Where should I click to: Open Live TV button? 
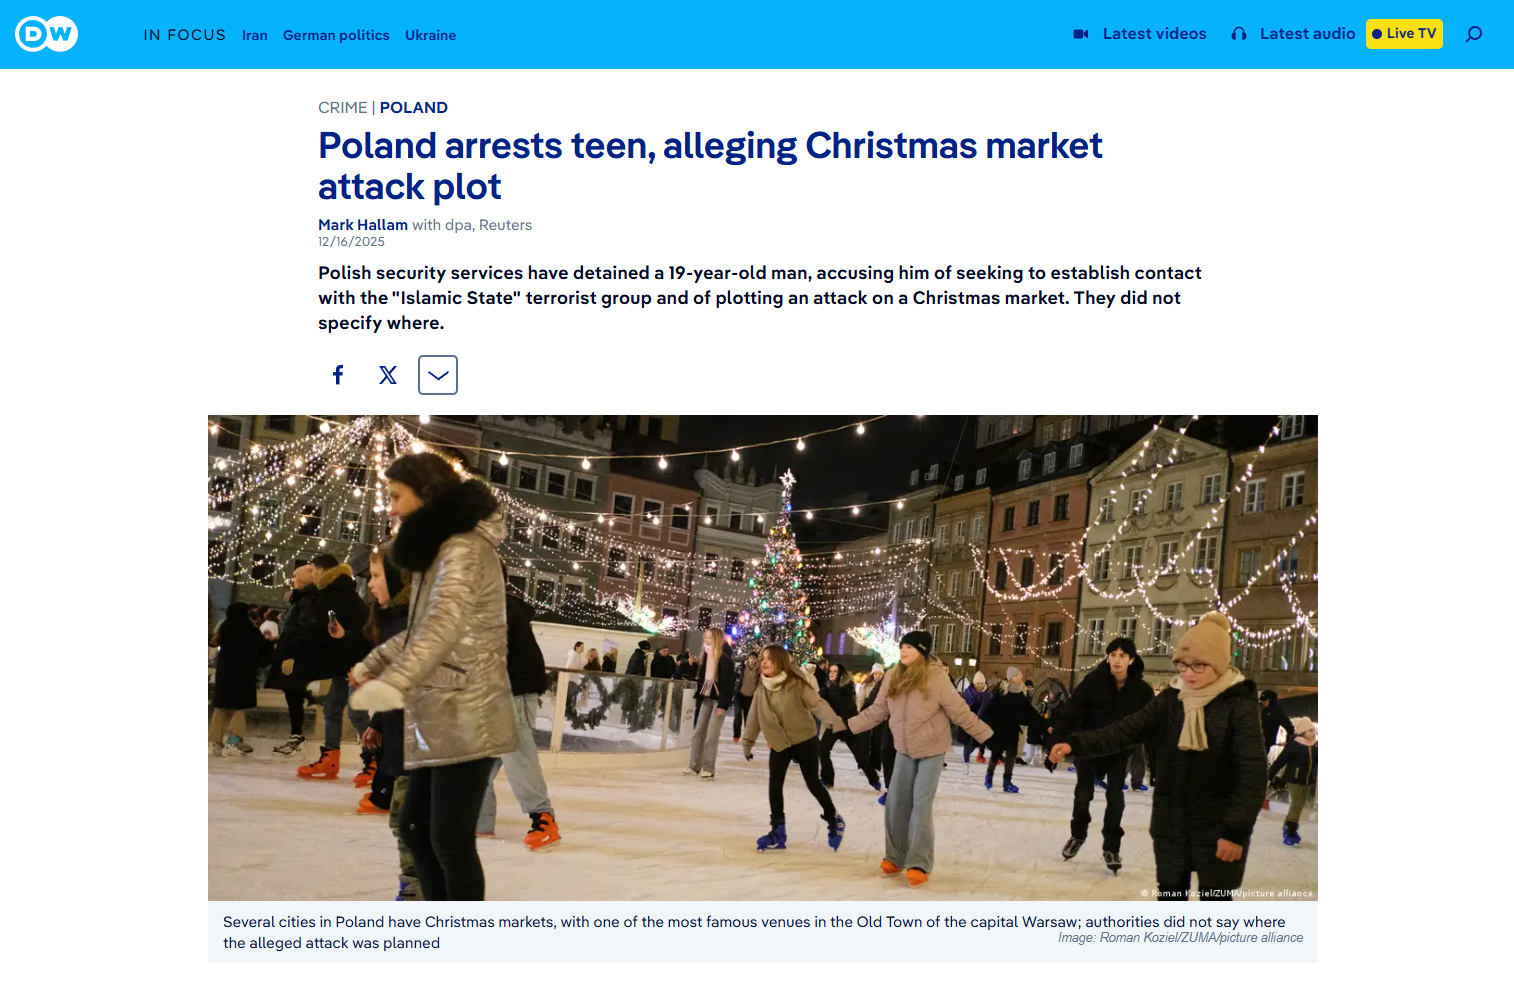(1404, 34)
